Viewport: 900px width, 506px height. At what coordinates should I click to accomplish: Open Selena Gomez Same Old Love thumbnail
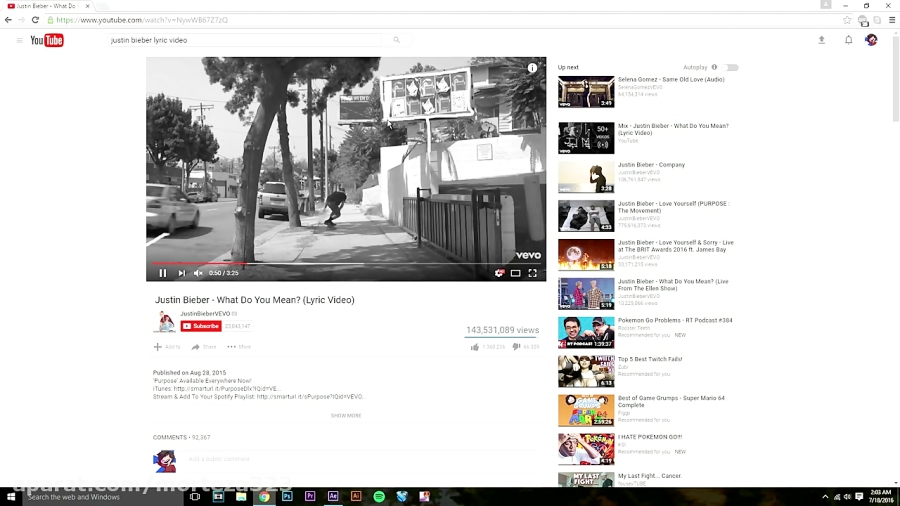586,92
